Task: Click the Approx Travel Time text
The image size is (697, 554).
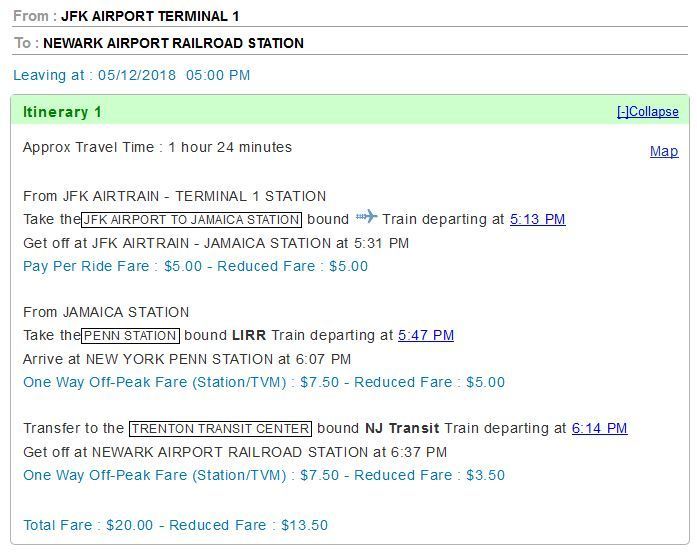Action: coord(157,148)
